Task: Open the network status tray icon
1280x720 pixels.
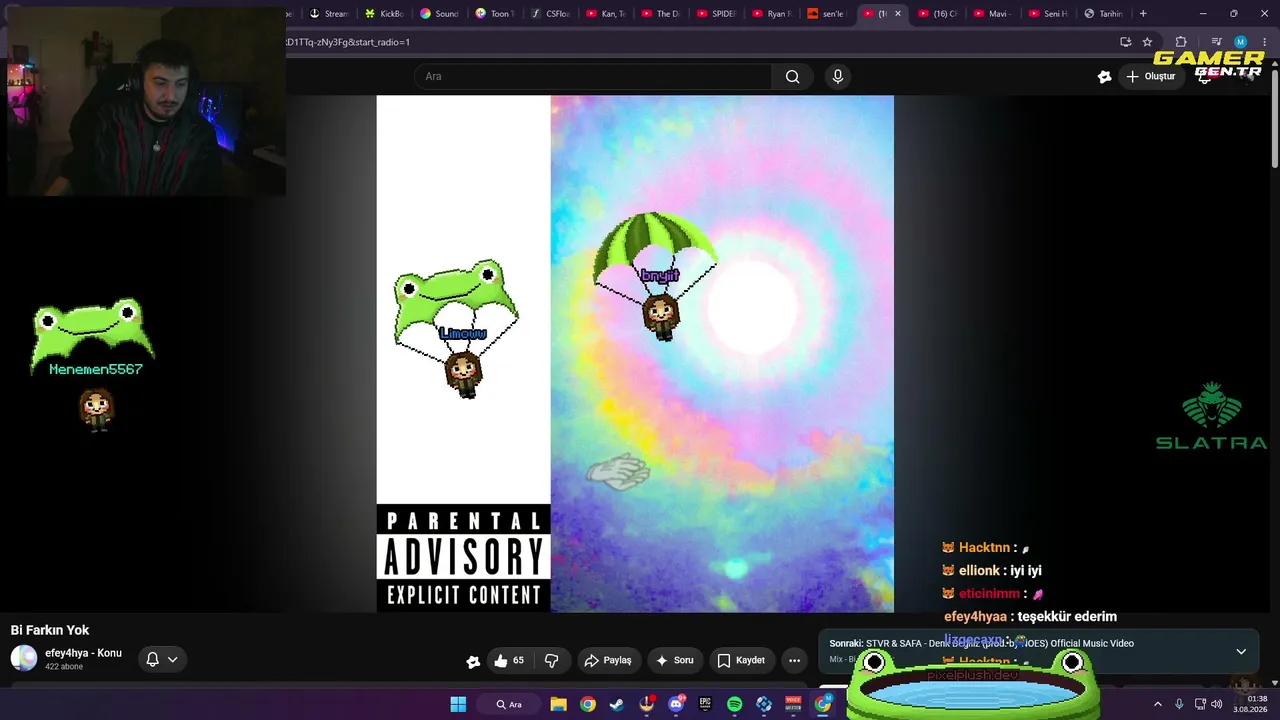Action: coord(1199,704)
